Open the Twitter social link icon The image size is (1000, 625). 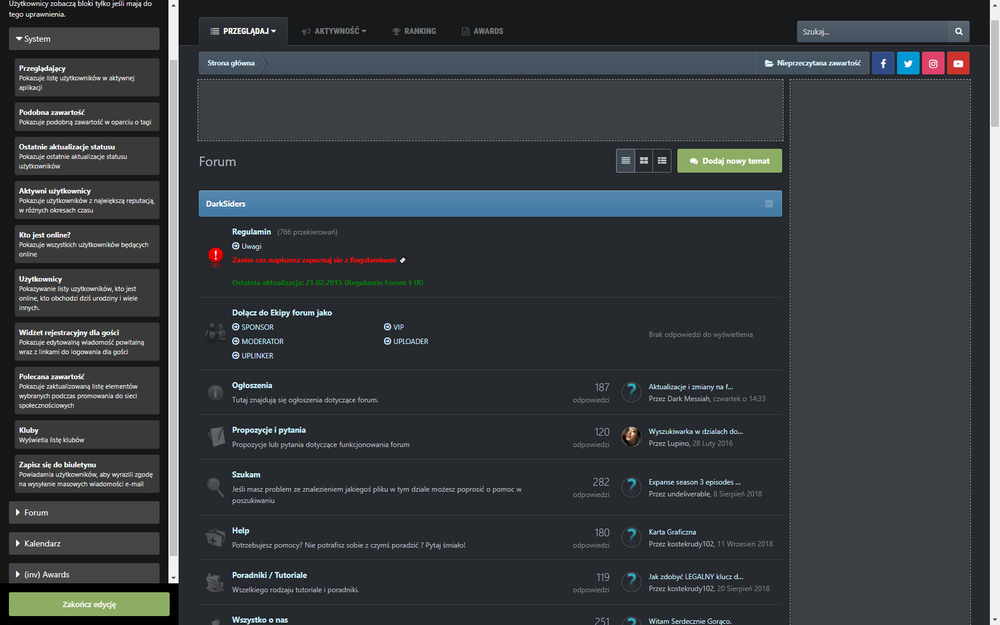[x=908, y=63]
